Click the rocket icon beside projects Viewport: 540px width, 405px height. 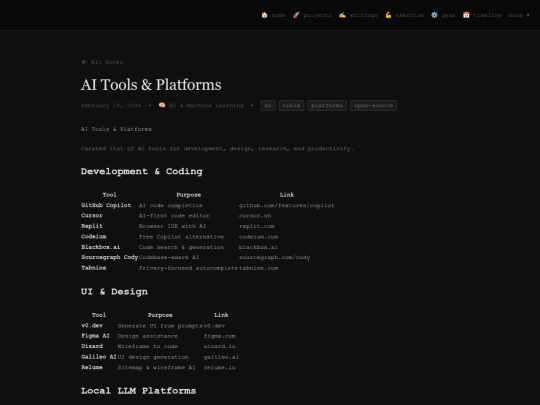click(x=296, y=15)
